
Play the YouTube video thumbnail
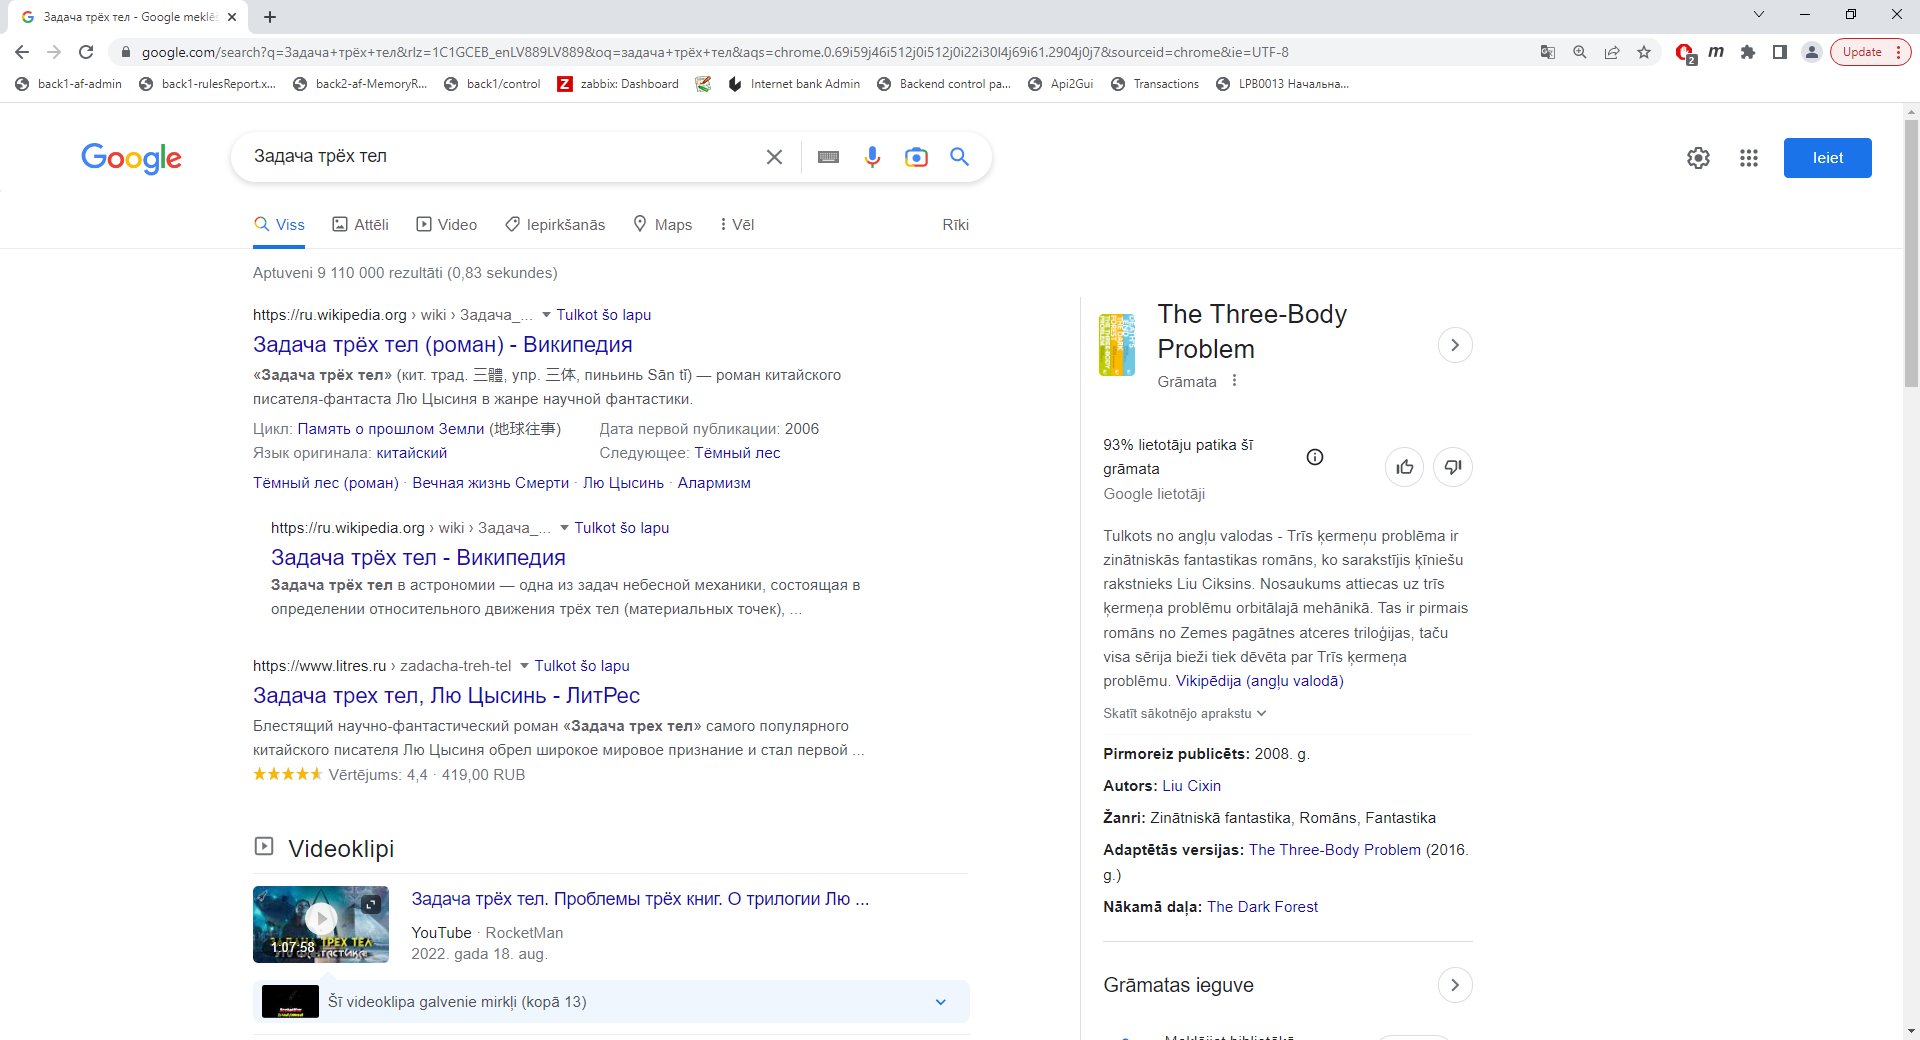(321, 924)
